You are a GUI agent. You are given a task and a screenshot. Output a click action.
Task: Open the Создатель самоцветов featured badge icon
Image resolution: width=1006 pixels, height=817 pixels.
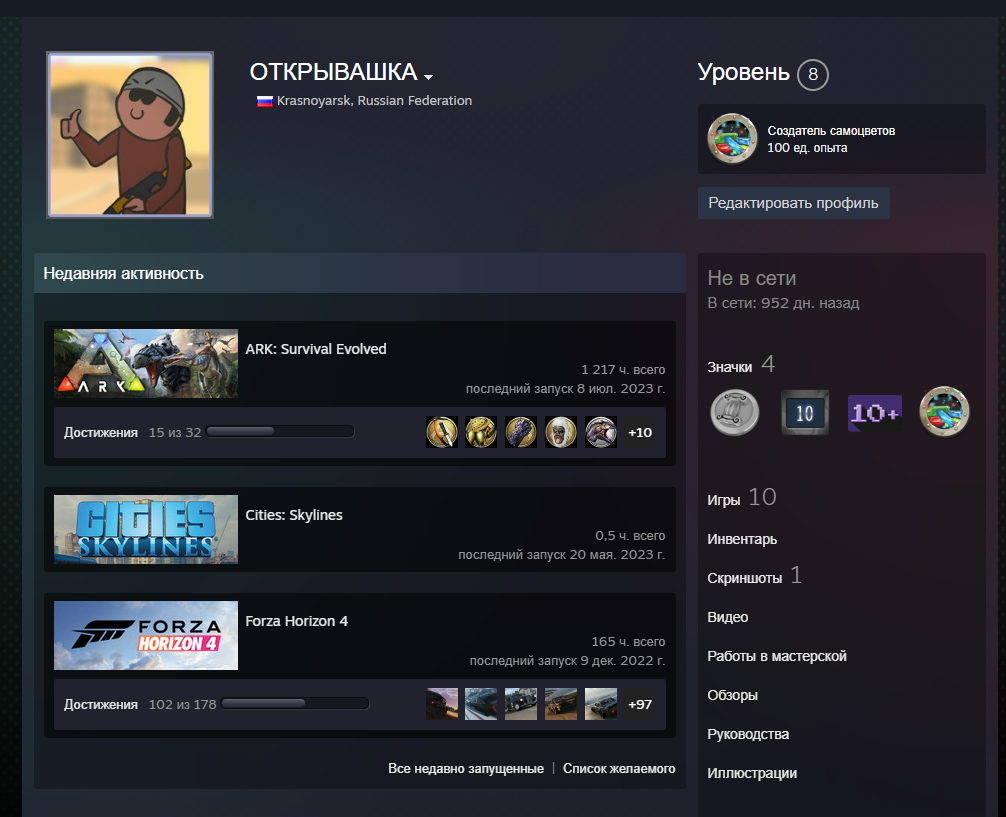pyautogui.click(x=732, y=138)
